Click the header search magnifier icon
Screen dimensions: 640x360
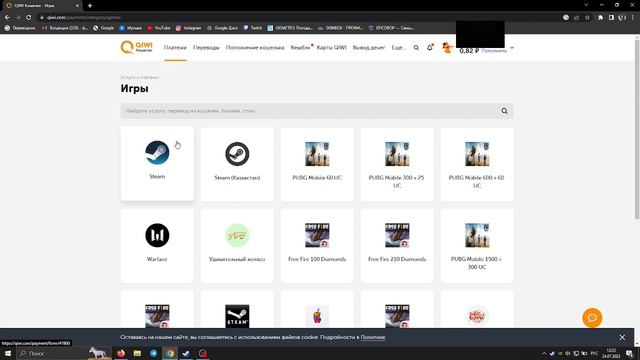tap(416, 48)
